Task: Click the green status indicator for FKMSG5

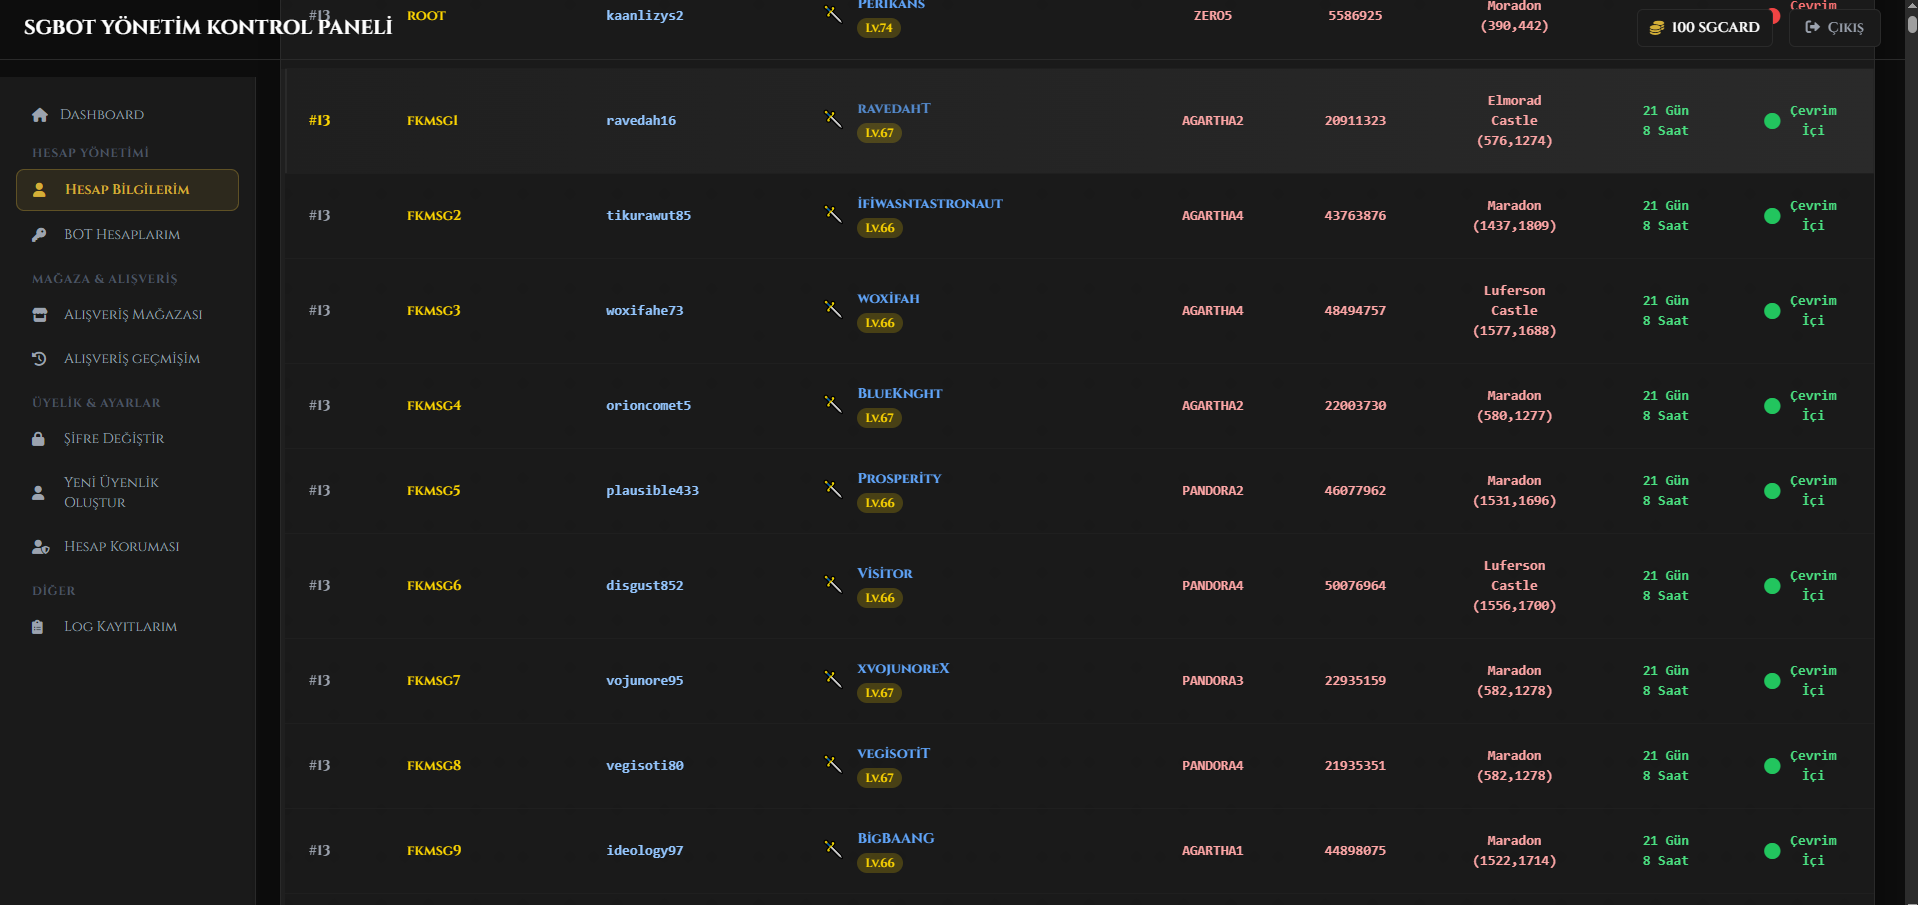Action: click(1772, 491)
